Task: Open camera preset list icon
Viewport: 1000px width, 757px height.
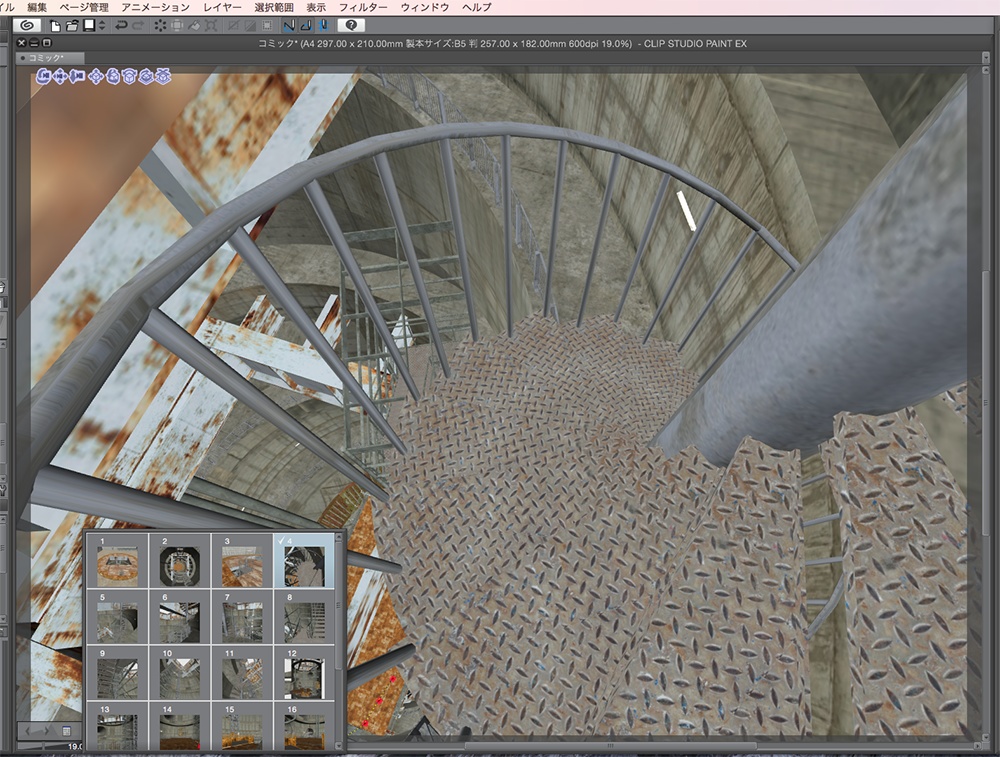Action: click(x=67, y=731)
